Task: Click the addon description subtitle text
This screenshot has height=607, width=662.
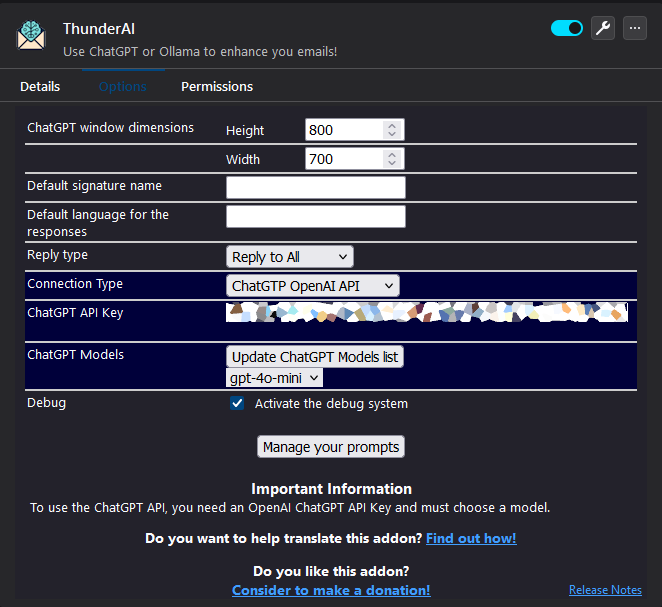Action: pyautogui.click(x=200, y=51)
